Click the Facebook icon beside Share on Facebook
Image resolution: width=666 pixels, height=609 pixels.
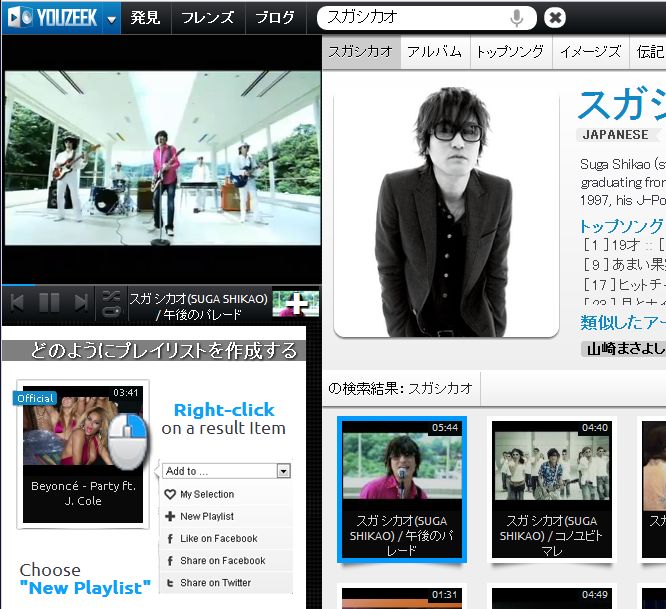(170, 561)
